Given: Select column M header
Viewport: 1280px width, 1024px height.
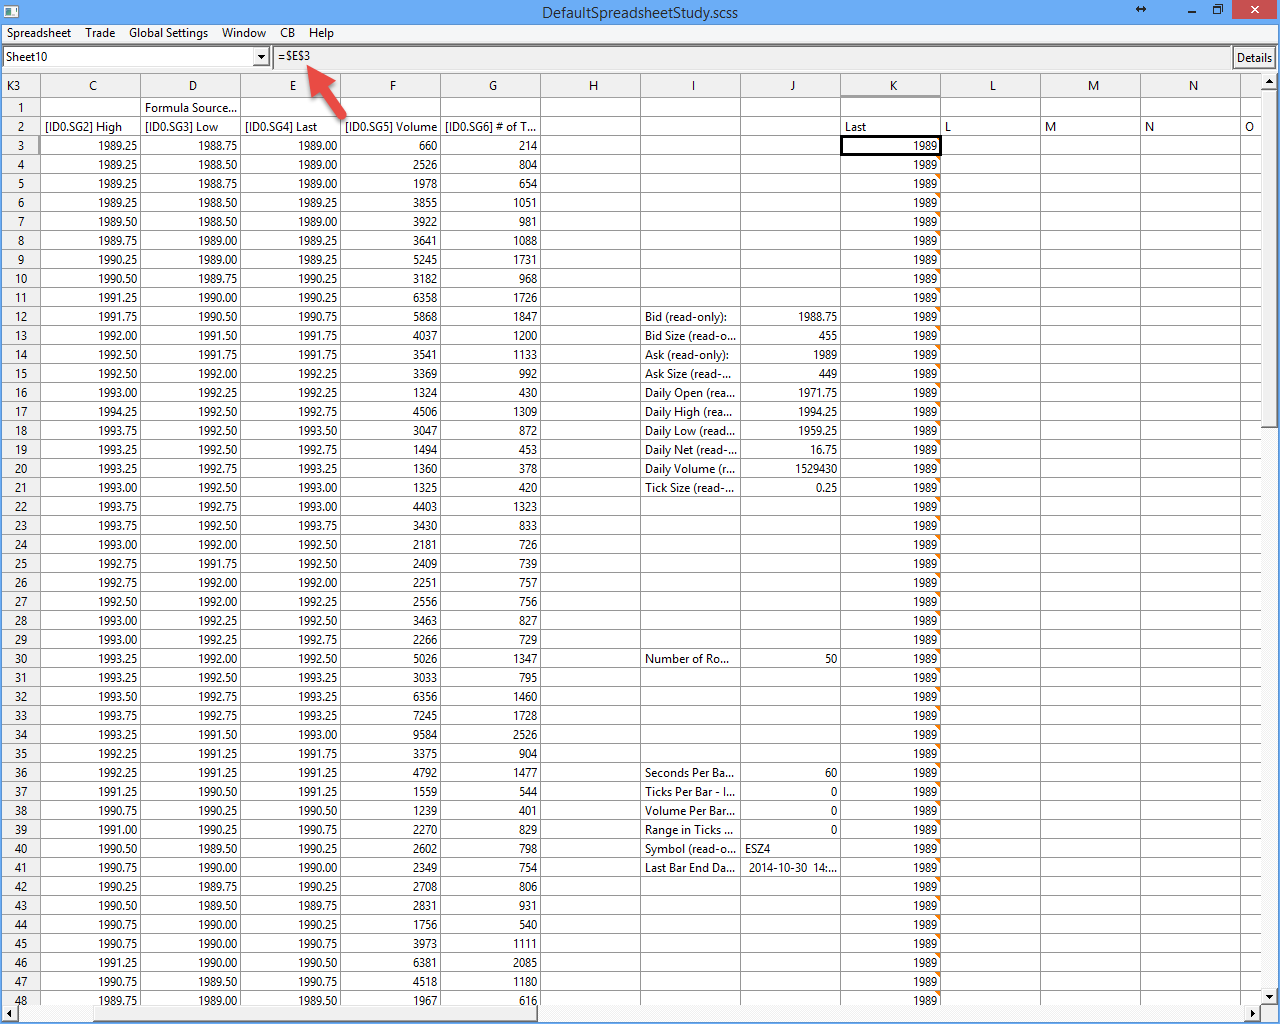Looking at the screenshot, I should (x=1091, y=86).
